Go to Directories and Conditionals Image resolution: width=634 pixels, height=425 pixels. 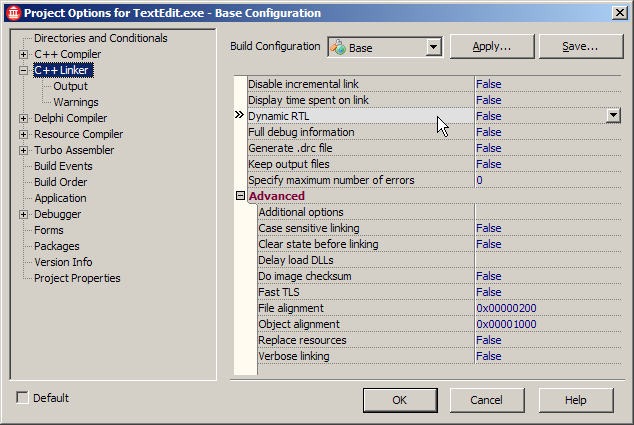100,38
